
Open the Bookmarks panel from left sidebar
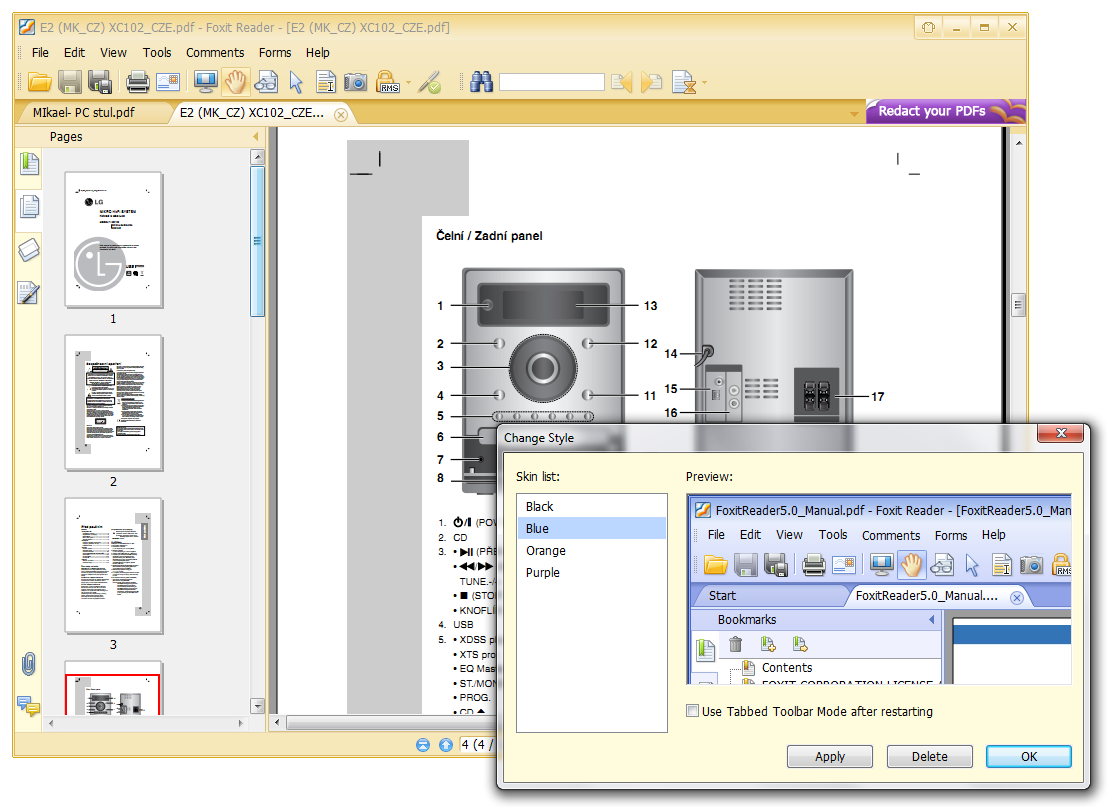point(29,164)
